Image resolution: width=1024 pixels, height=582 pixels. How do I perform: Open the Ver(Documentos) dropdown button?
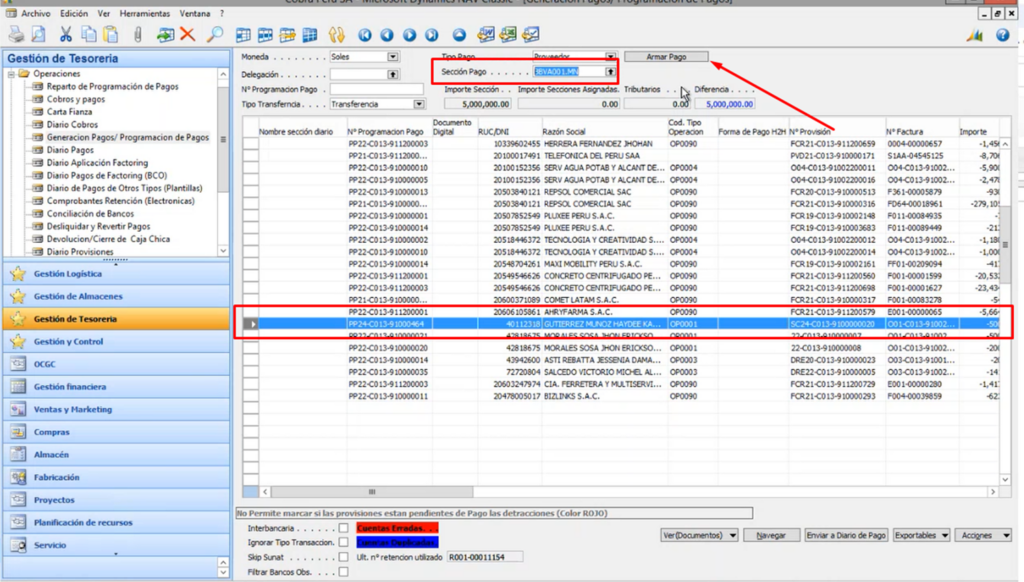click(x=699, y=535)
